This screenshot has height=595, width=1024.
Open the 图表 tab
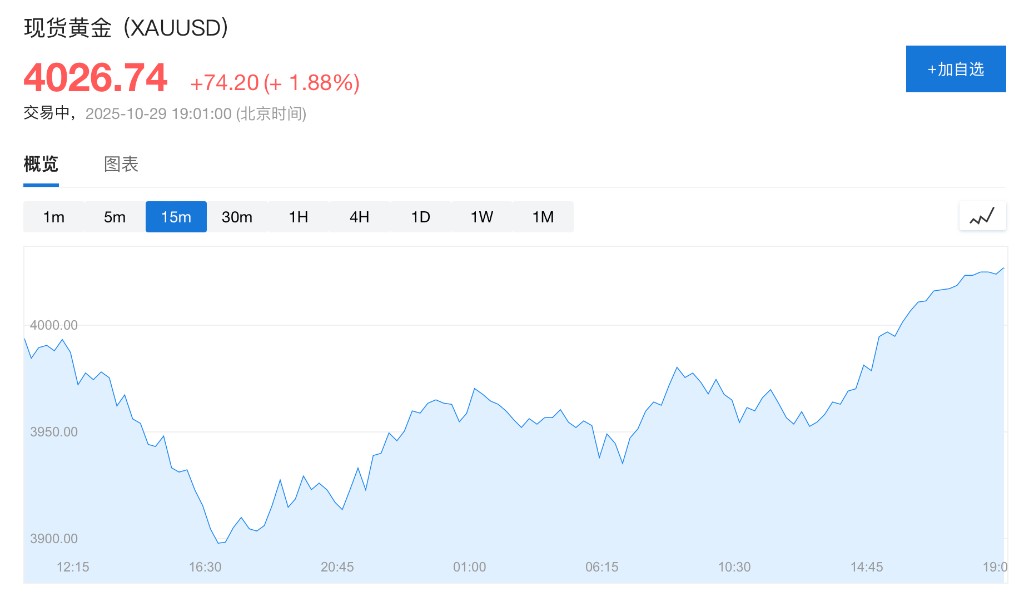pyautogui.click(x=121, y=165)
